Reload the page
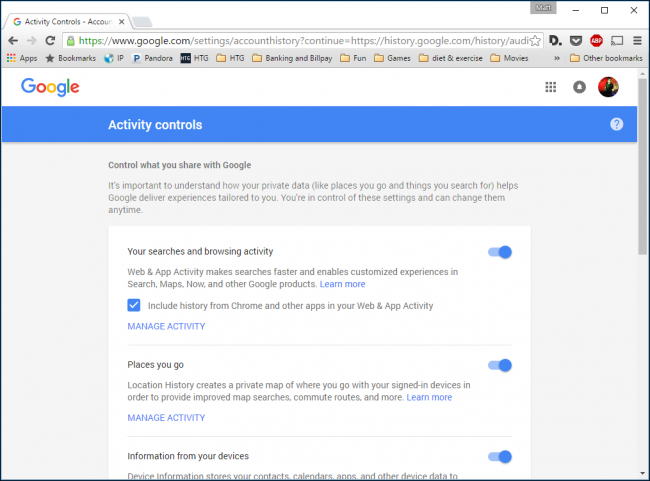Viewport: 650px width, 481px height. click(x=50, y=41)
